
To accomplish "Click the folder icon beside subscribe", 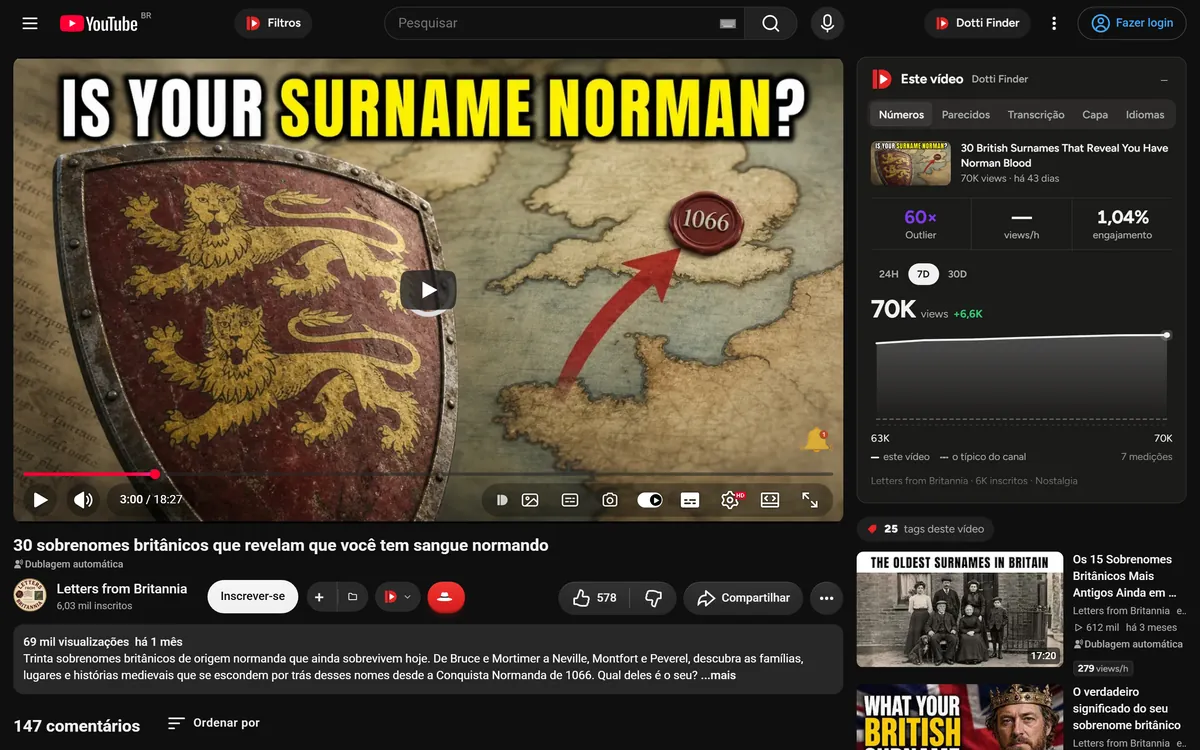I will pos(352,597).
